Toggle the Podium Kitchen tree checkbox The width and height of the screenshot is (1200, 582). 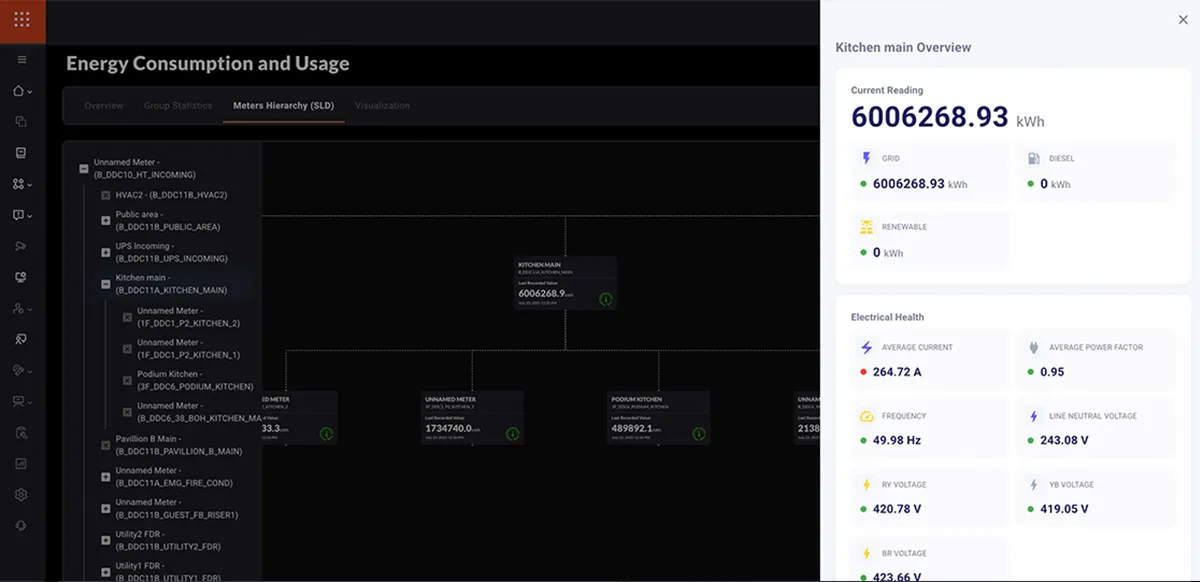click(127, 381)
